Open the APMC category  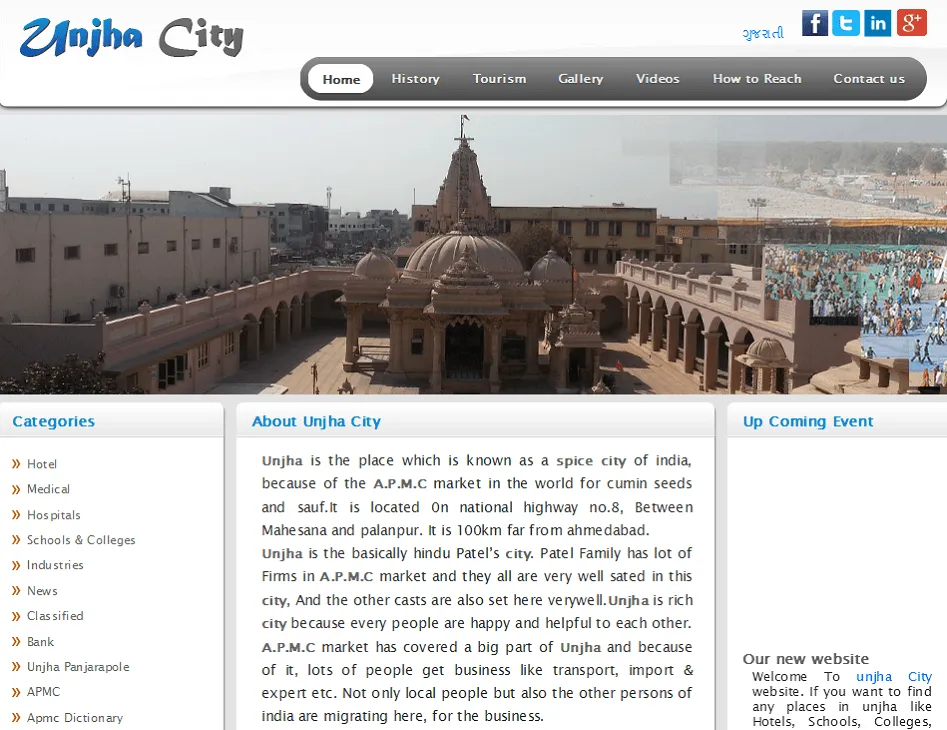pyautogui.click(x=43, y=692)
